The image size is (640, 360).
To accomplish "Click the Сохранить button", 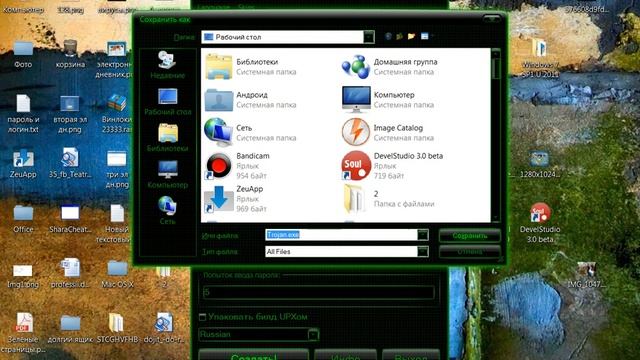I will tap(470, 236).
